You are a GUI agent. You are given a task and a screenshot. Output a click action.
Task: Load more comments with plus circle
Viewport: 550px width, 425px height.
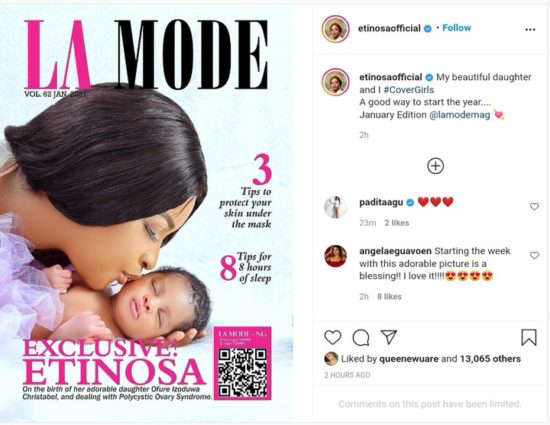[x=435, y=166]
